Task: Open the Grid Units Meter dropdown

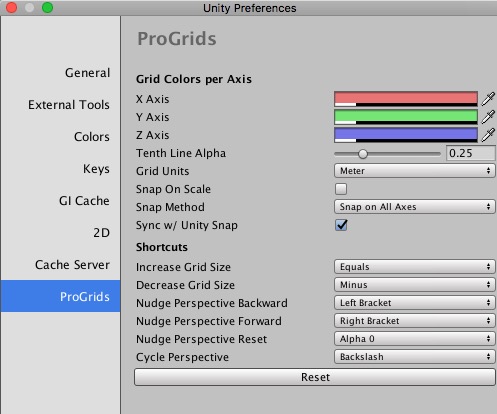Action: tap(415, 171)
